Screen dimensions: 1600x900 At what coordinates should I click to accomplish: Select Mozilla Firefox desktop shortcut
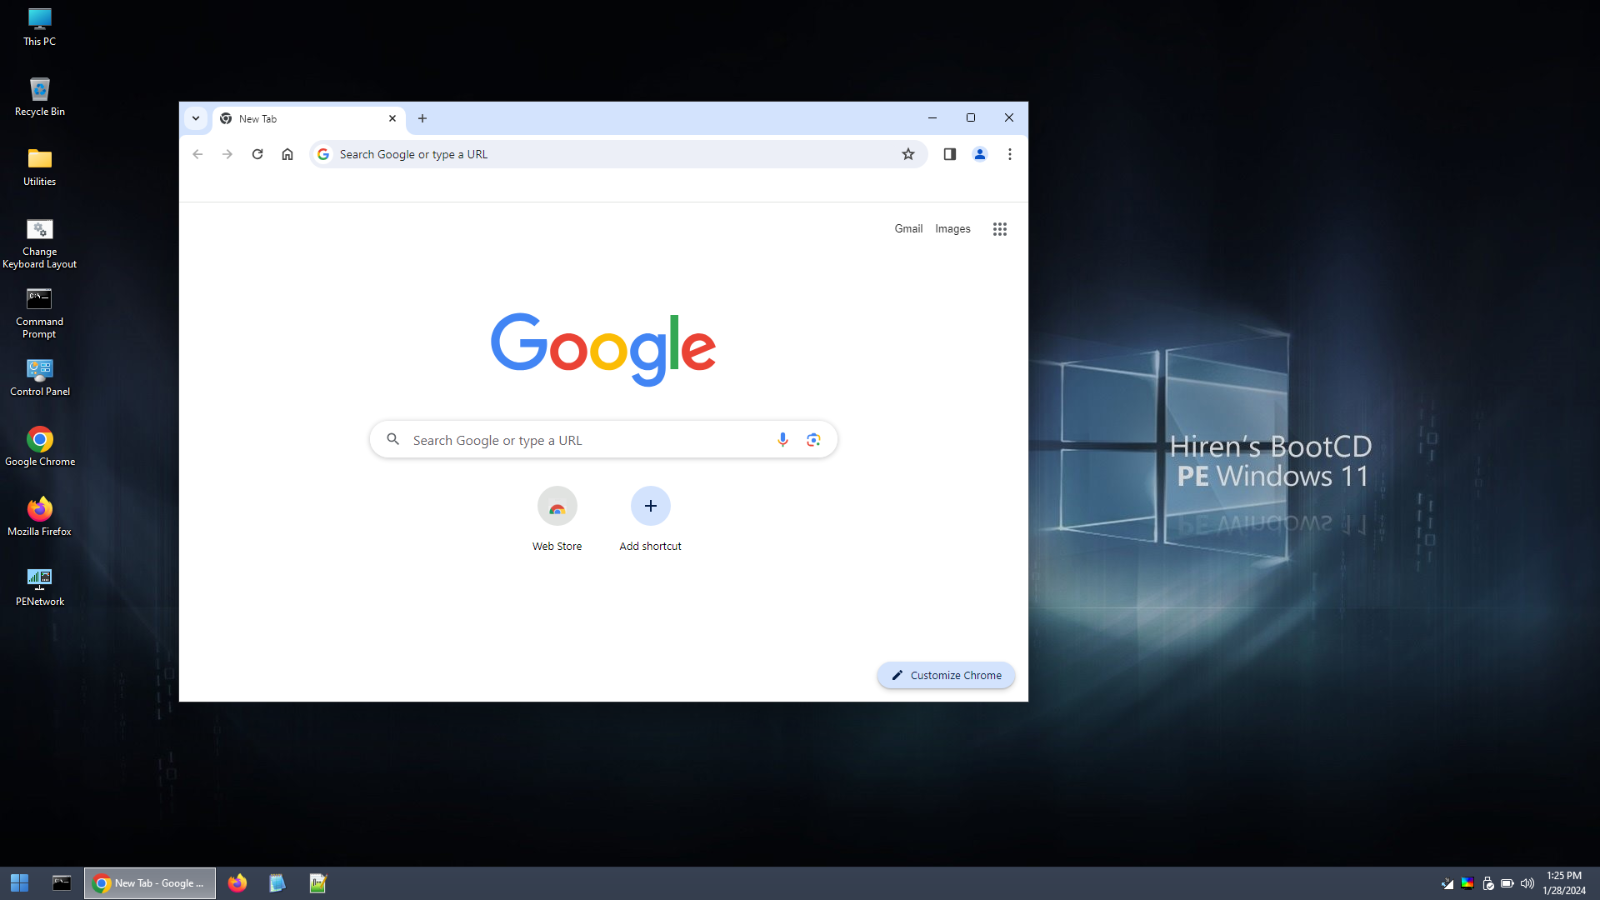click(x=40, y=517)
